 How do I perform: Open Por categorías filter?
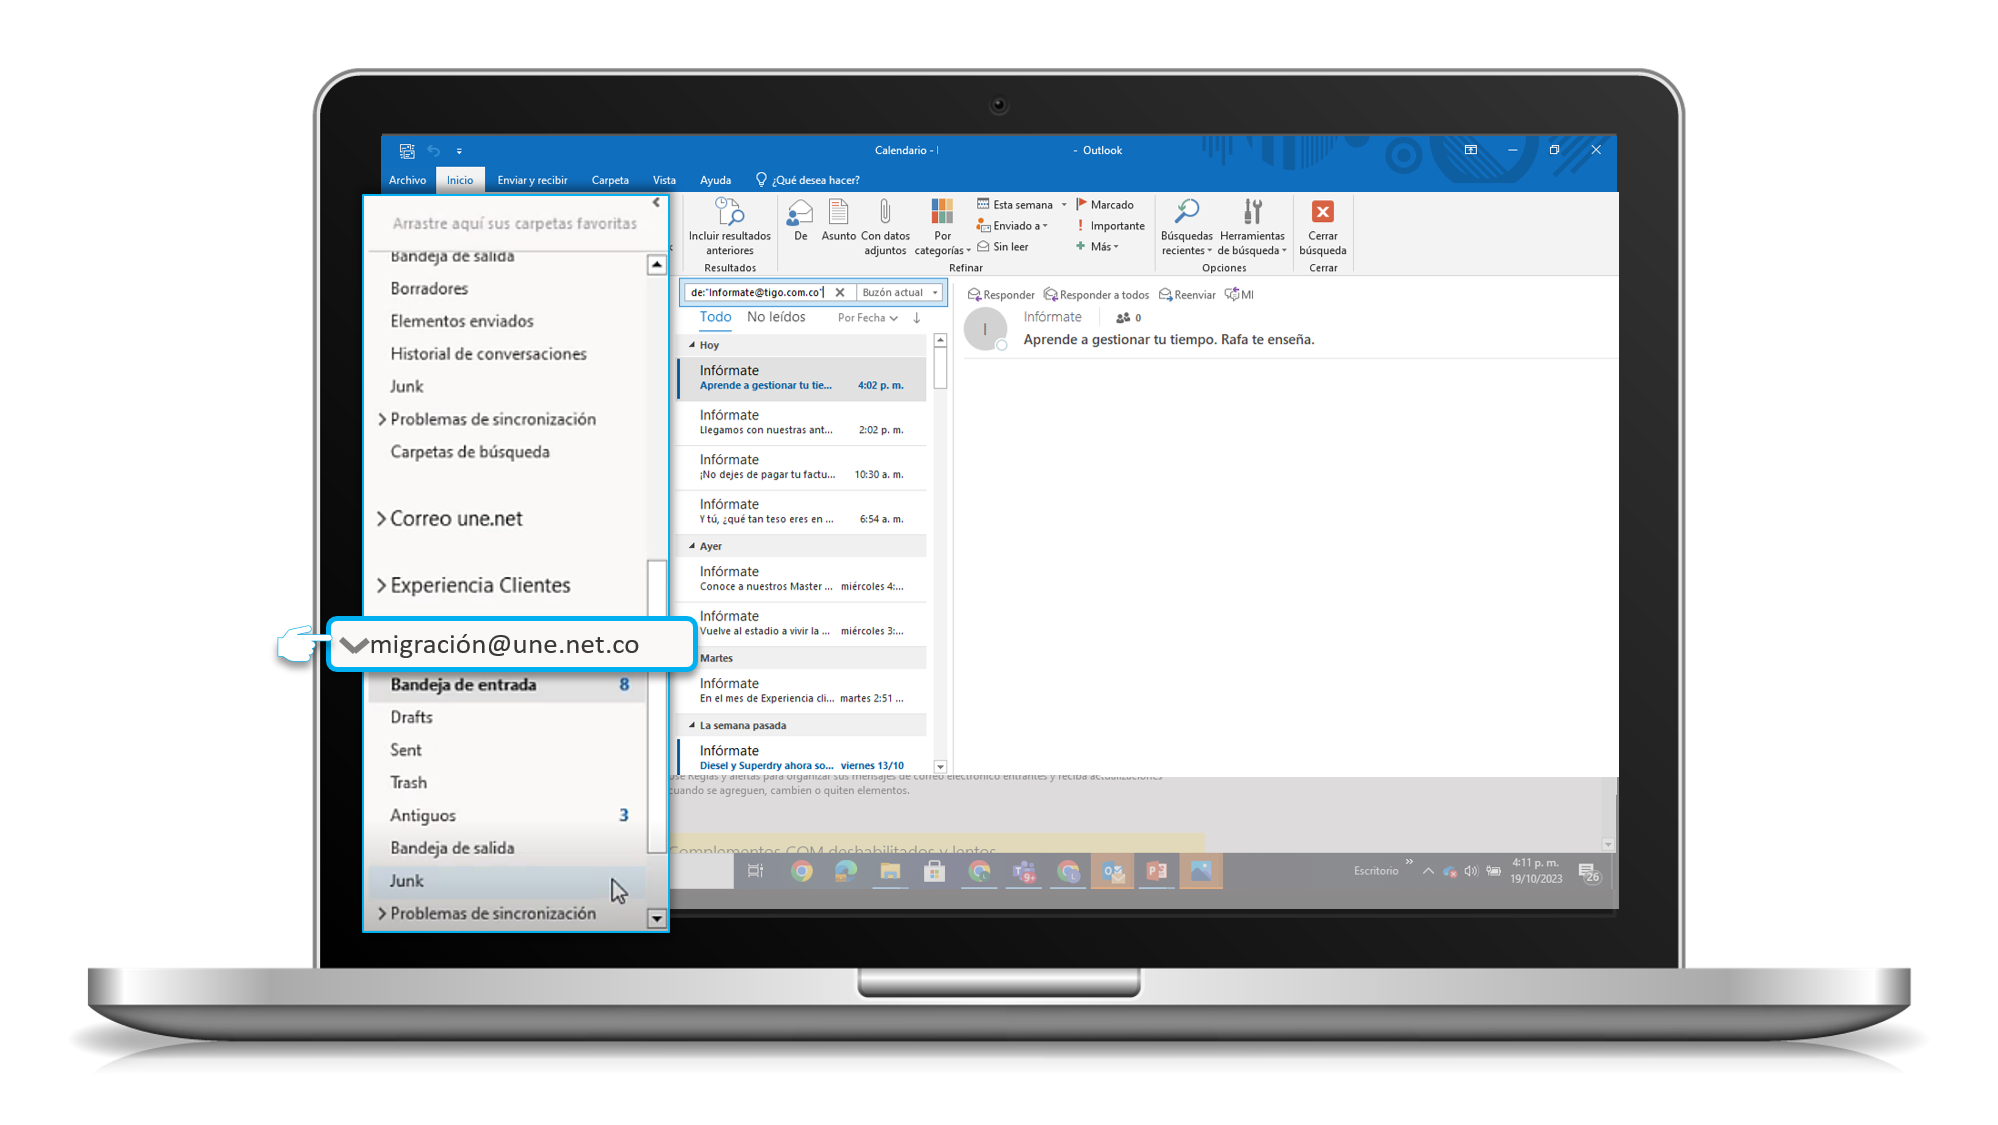(x=942, y=227)
